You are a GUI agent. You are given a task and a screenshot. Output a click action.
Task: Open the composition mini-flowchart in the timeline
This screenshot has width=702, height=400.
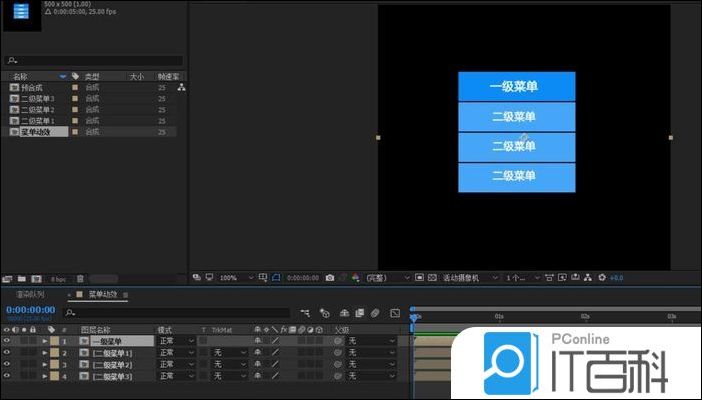305,313
